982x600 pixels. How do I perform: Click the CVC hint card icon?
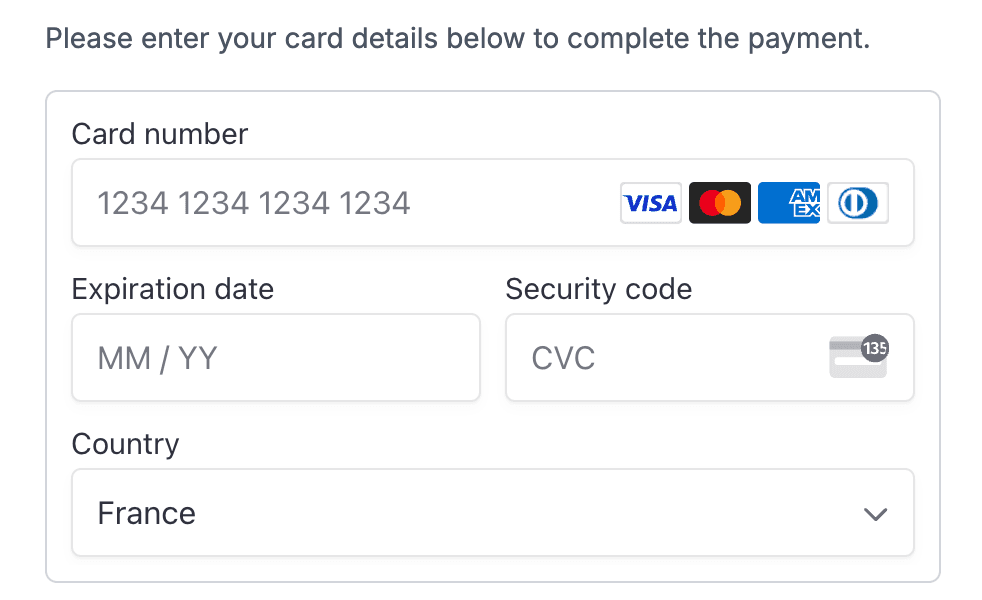click(x=857, y=358)
